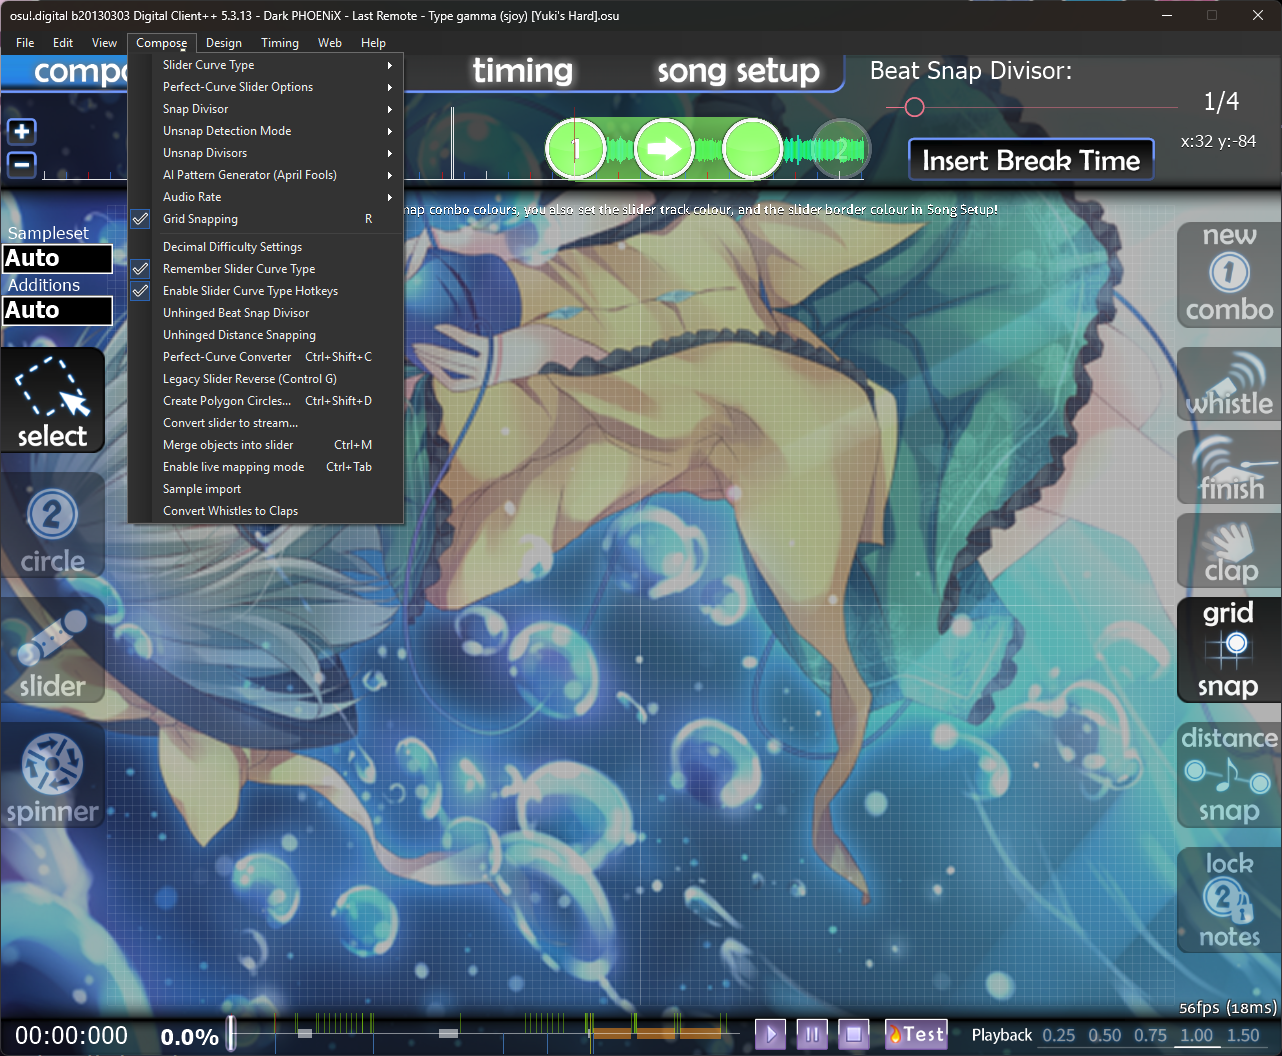Screen dimensions: 1282x1056
Task: Choose Convert slider to stream
Action: 266,423
